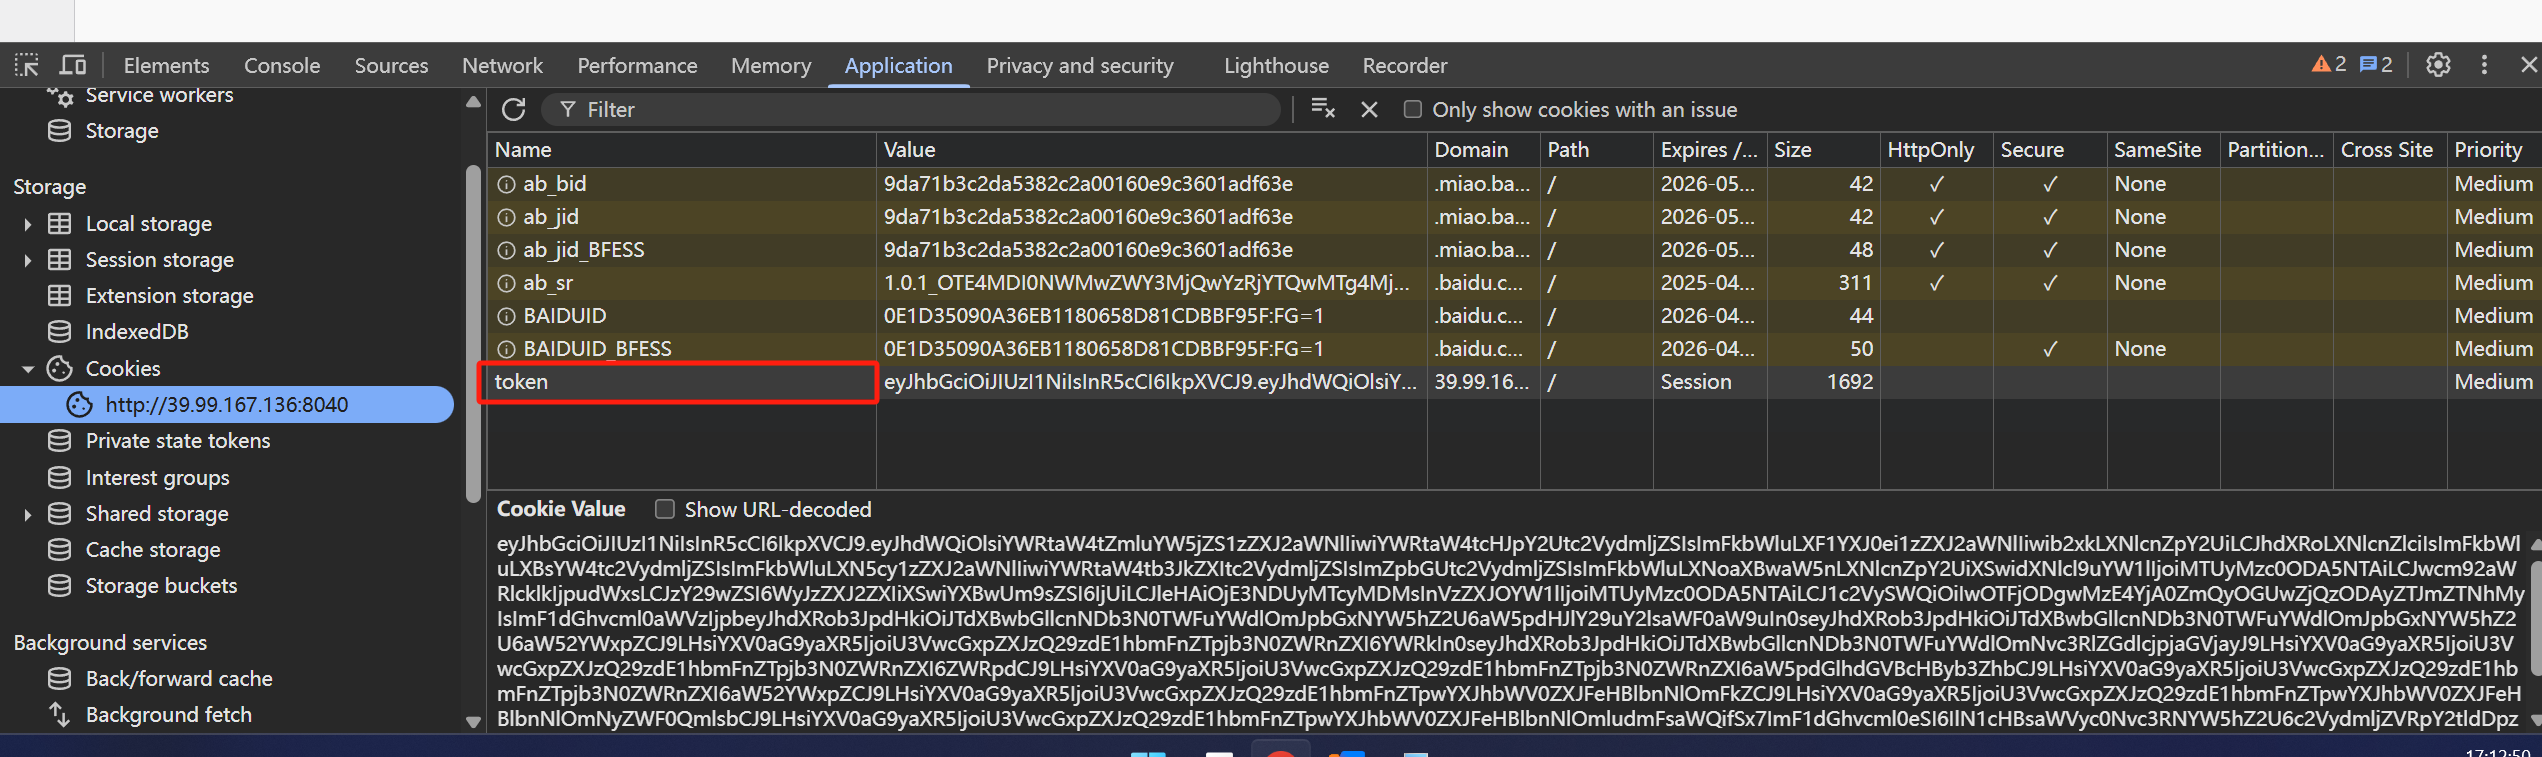
Task: Clear all cookies icon
Action: pyautogui.click(x=1323, y=109)
